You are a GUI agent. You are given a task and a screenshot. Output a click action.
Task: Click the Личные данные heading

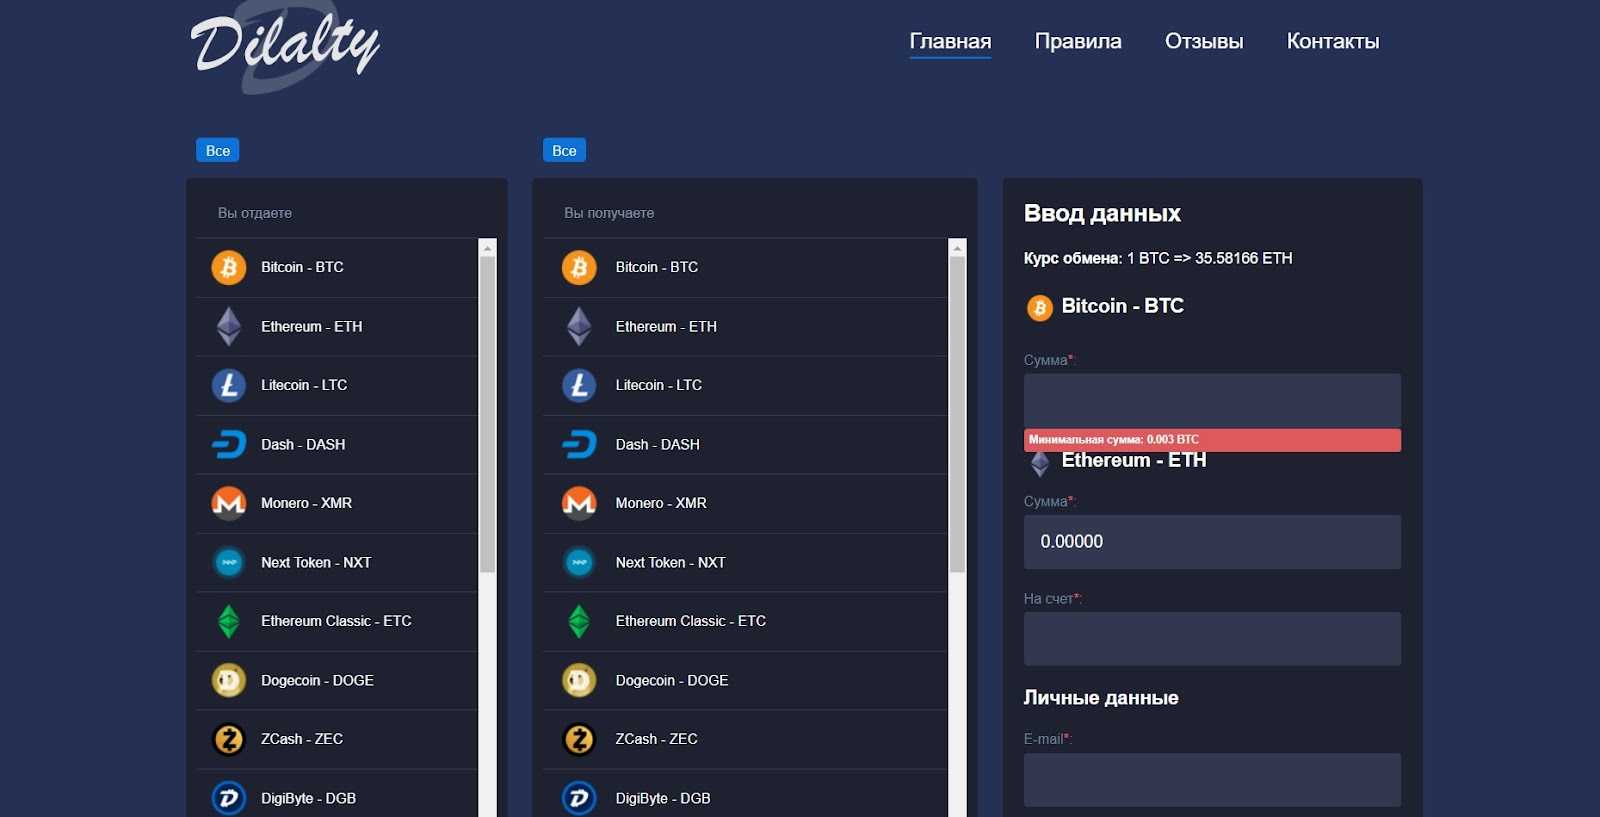pyautogui.click(x=1101, y=698)
